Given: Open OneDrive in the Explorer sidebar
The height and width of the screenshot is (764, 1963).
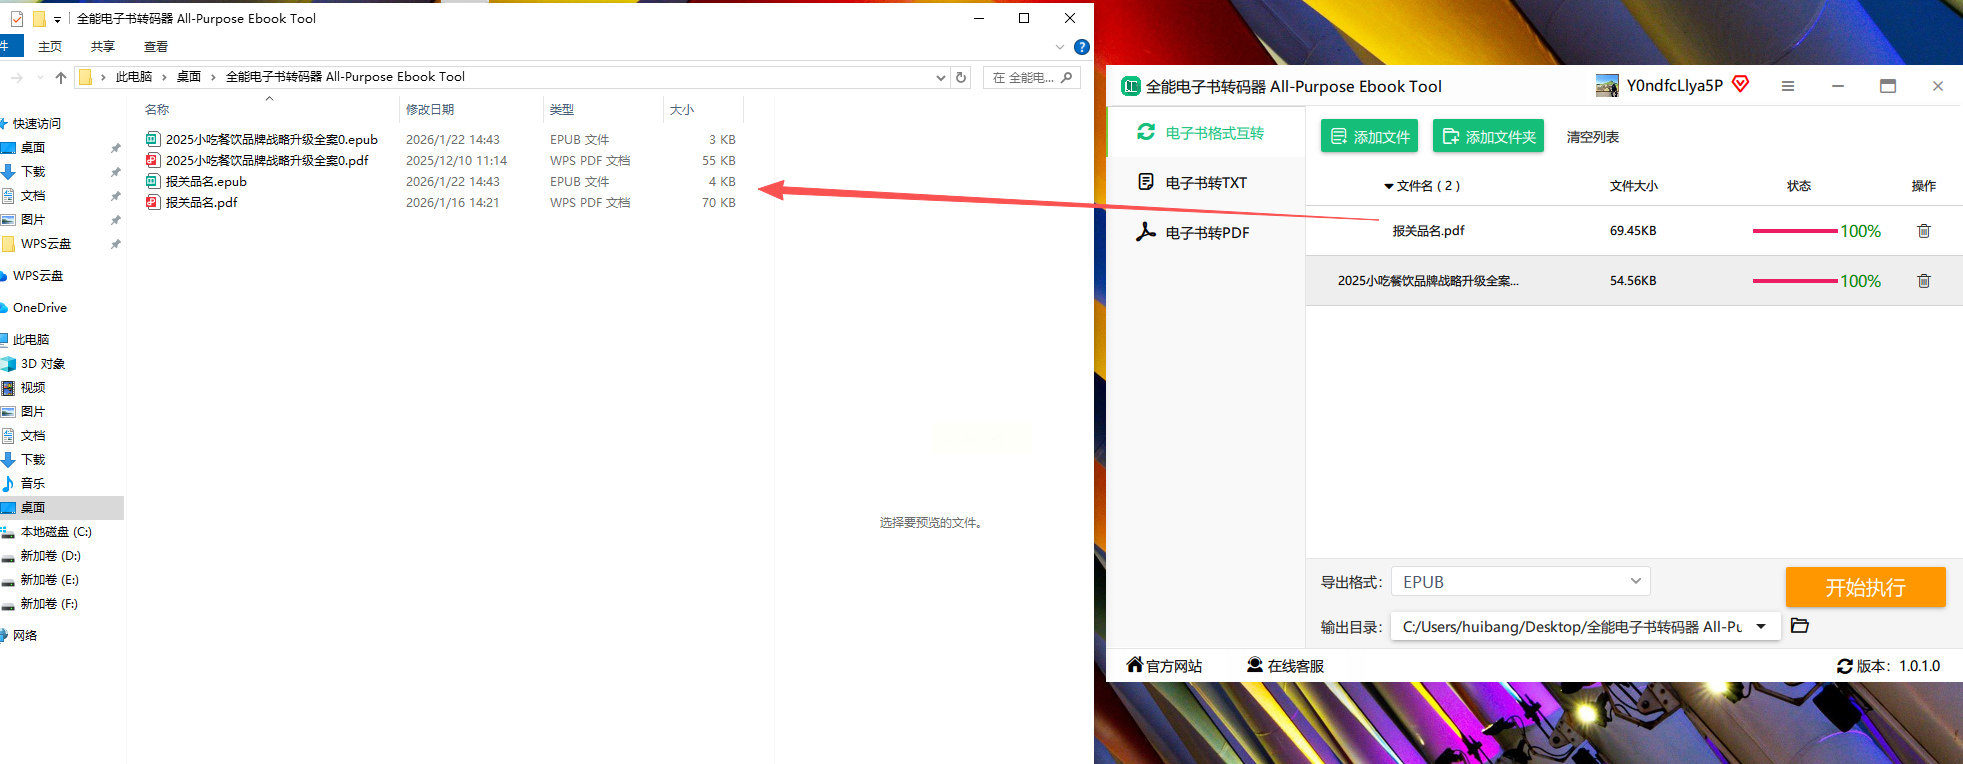Looking at the screenshot, I should [x=39, y=308].
